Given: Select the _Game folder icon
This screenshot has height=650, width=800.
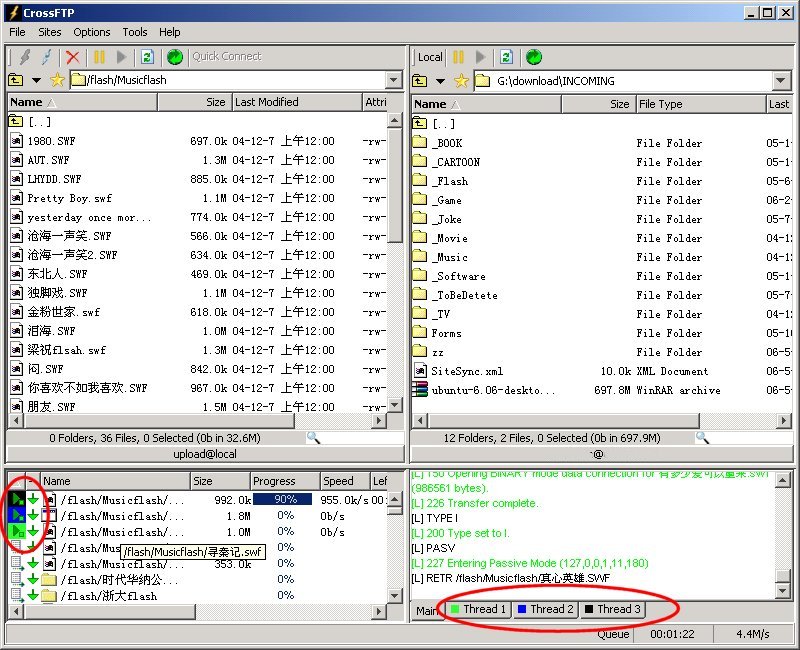Looking at the screenshot, I should [x=420, y=199].
